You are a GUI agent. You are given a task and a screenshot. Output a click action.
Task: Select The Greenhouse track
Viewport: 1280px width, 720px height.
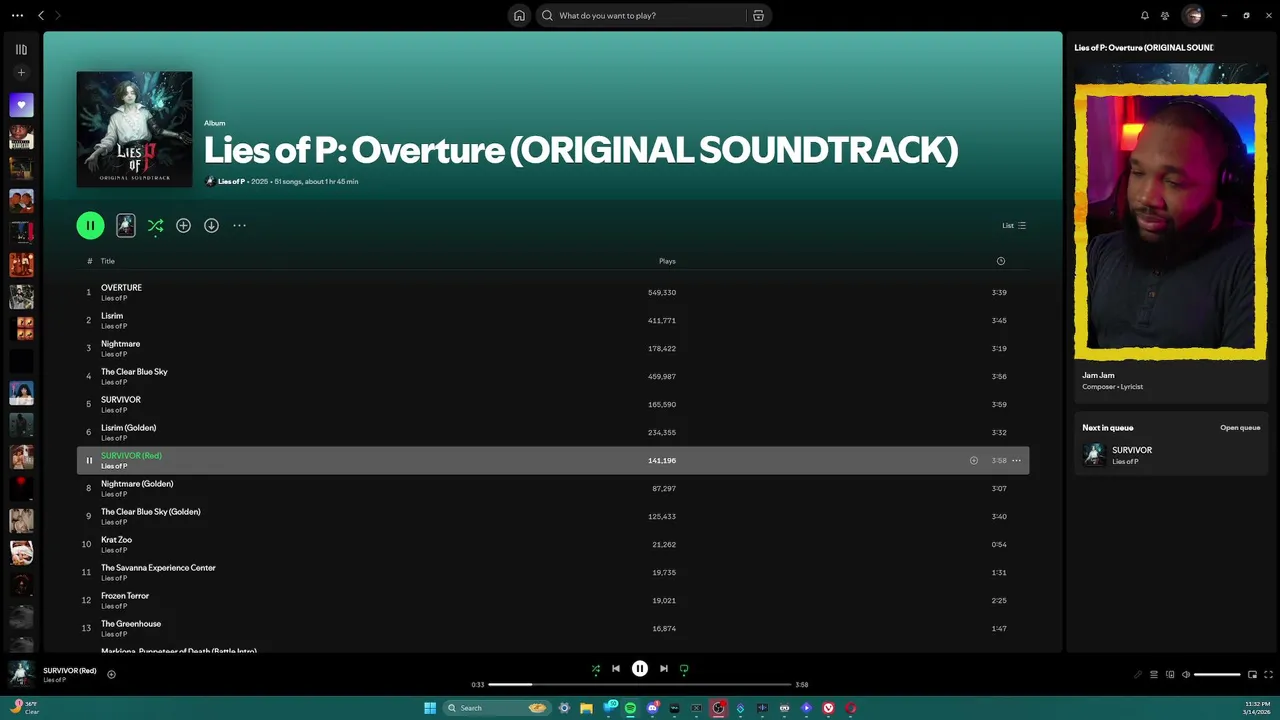point(553,628)
